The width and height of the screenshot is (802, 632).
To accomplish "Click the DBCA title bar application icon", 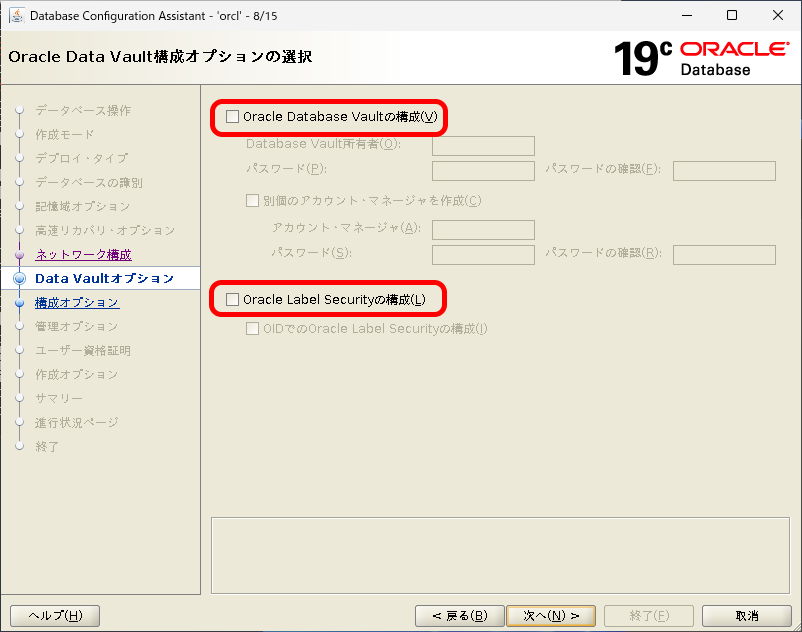I will 15,15.
